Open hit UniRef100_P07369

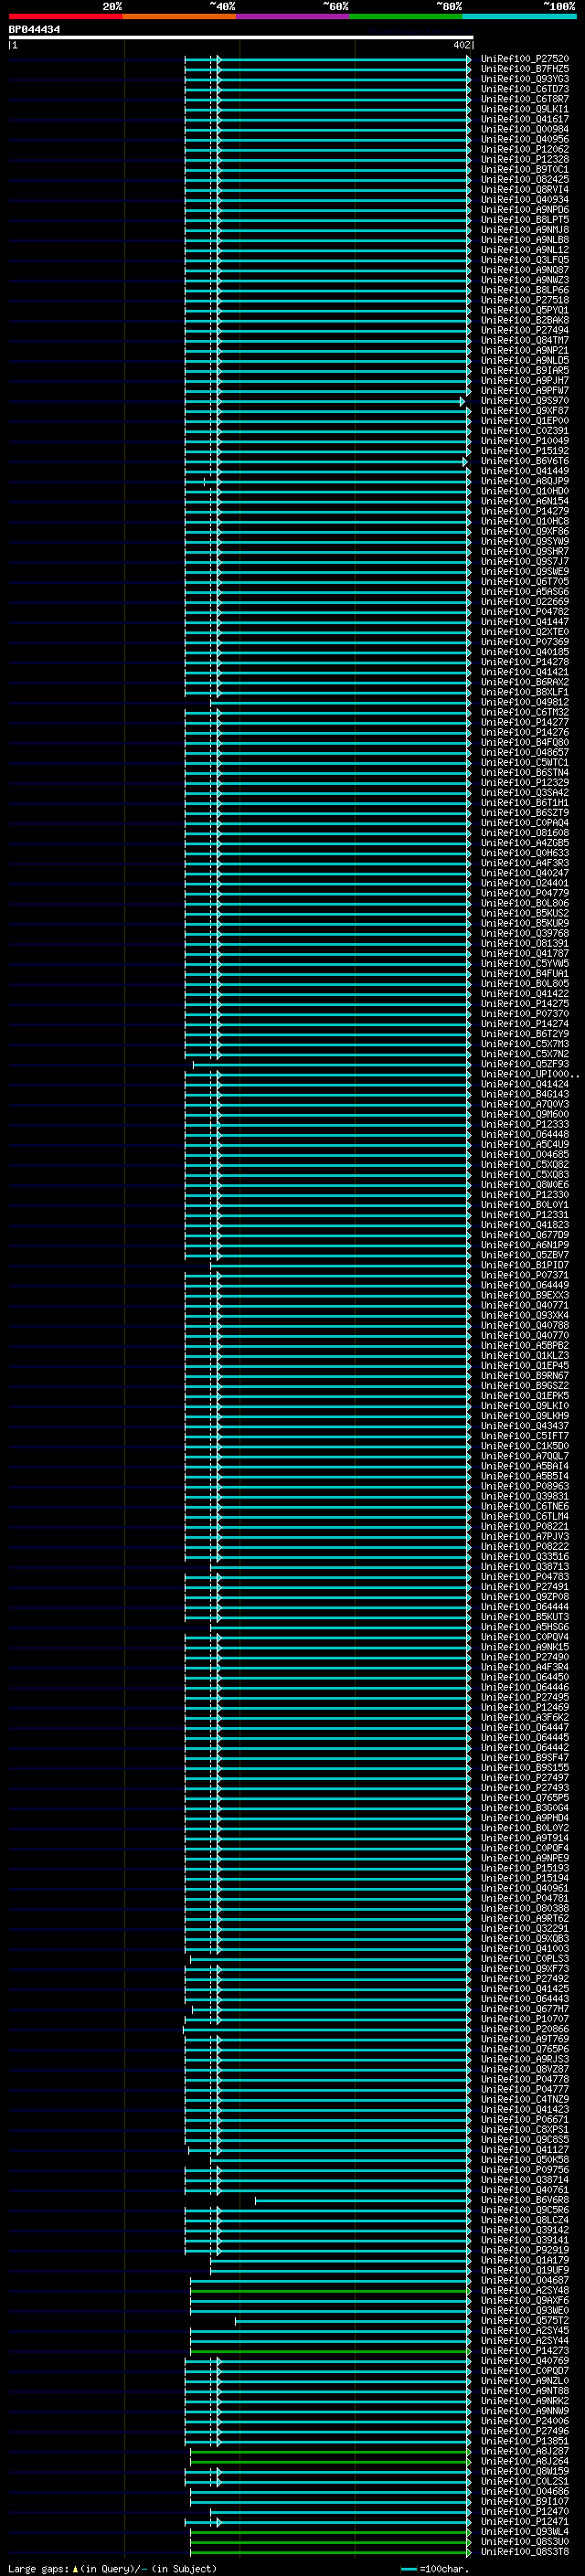tap(525, 642)
